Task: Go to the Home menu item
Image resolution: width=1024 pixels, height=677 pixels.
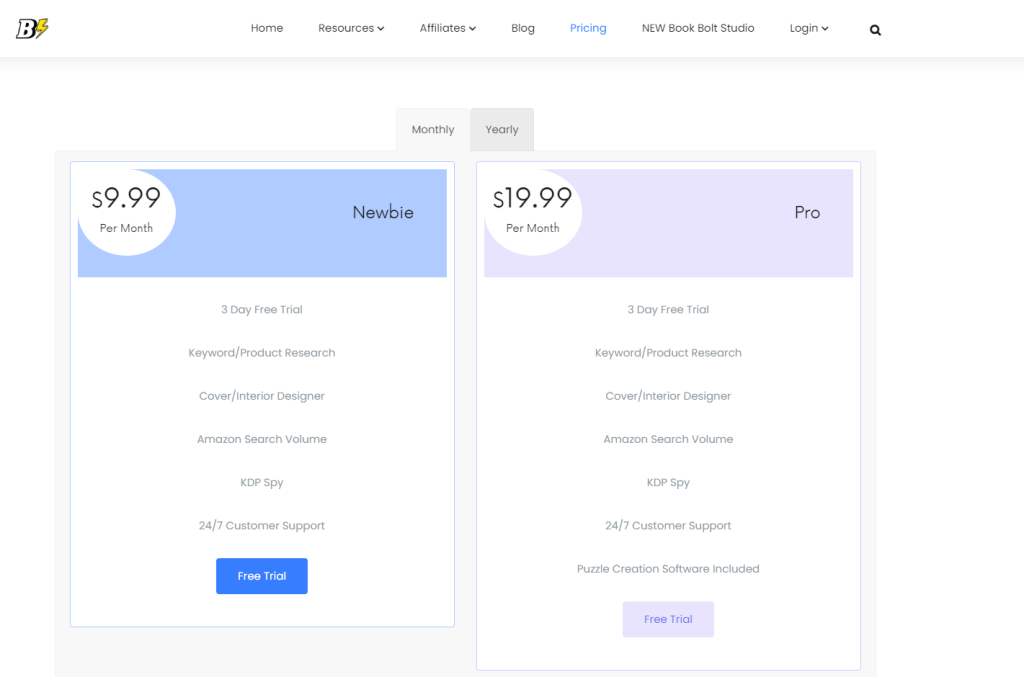Action: [266, 28]
